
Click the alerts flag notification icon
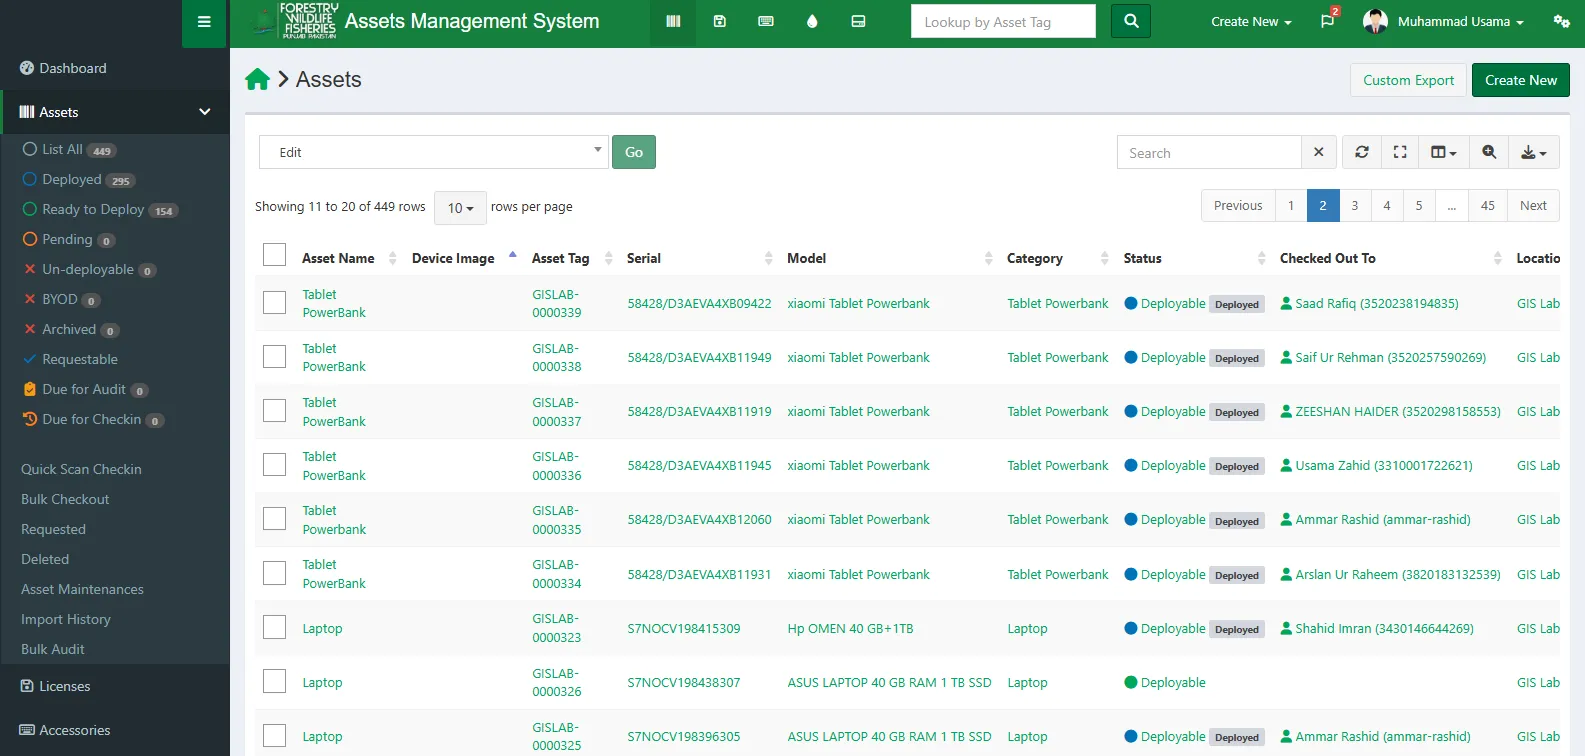pos(1327,22)
